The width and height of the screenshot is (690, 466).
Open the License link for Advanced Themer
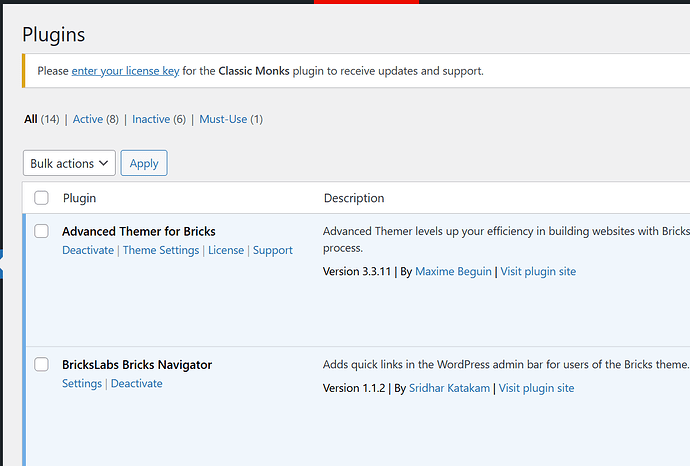[226, 250]
